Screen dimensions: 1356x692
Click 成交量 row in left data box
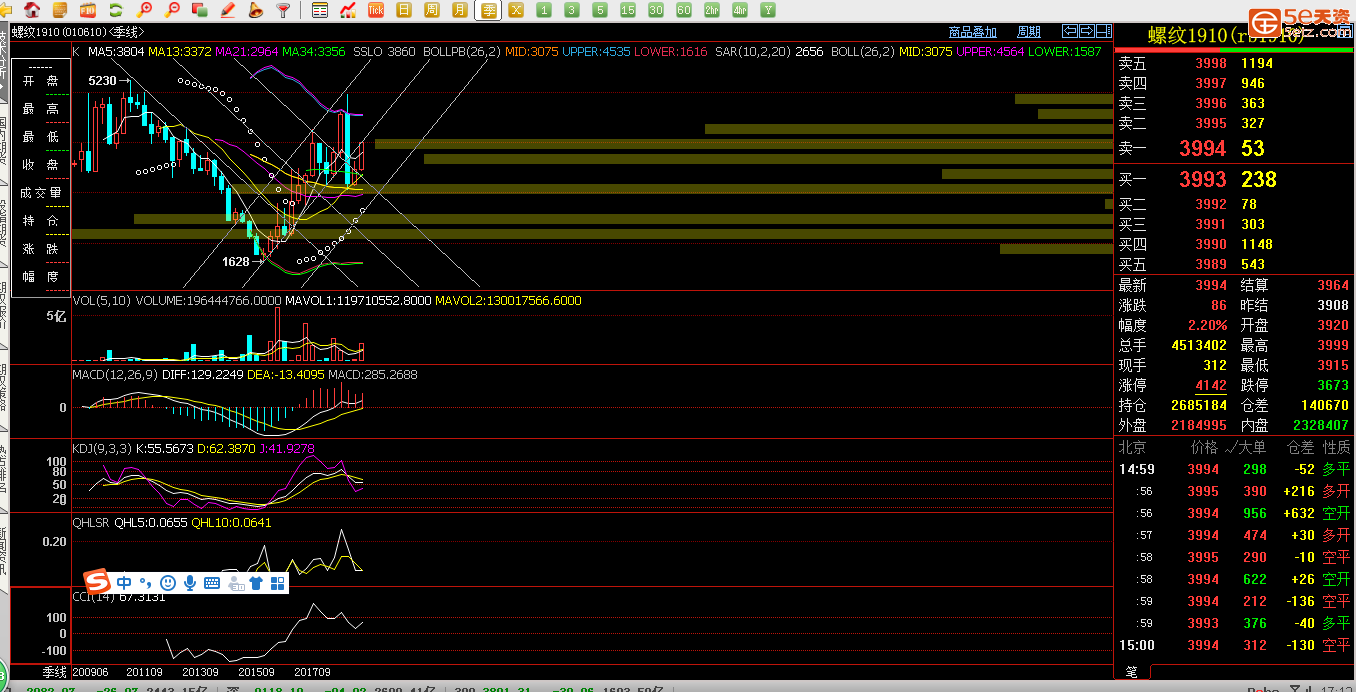pos(41,193)
